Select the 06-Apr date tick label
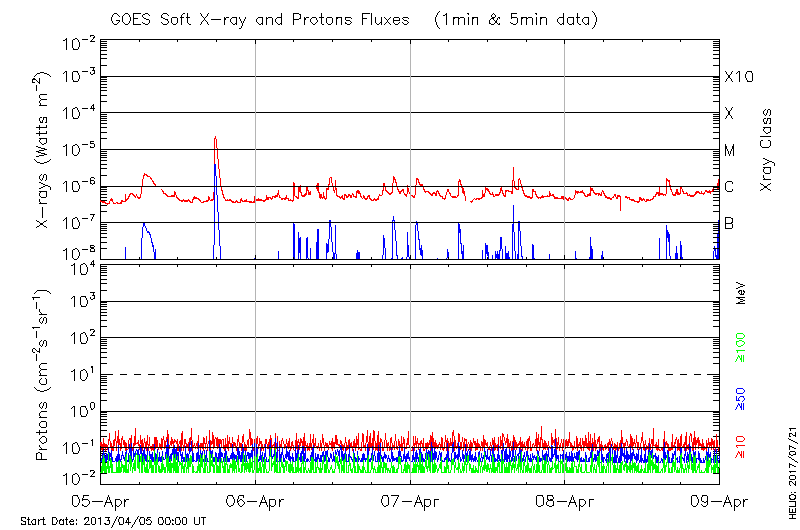800x530 pixels. coord(255,501)
